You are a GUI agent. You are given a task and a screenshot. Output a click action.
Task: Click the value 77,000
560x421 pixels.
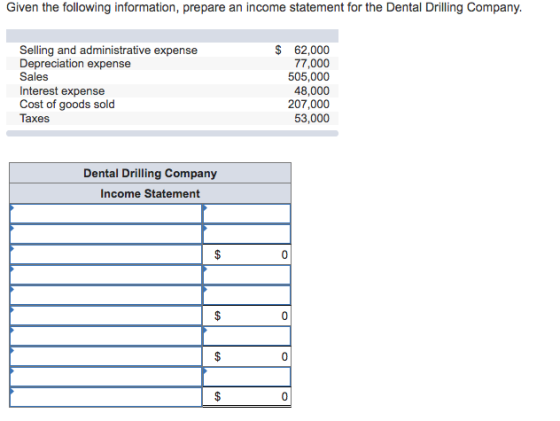pos(312,64)
